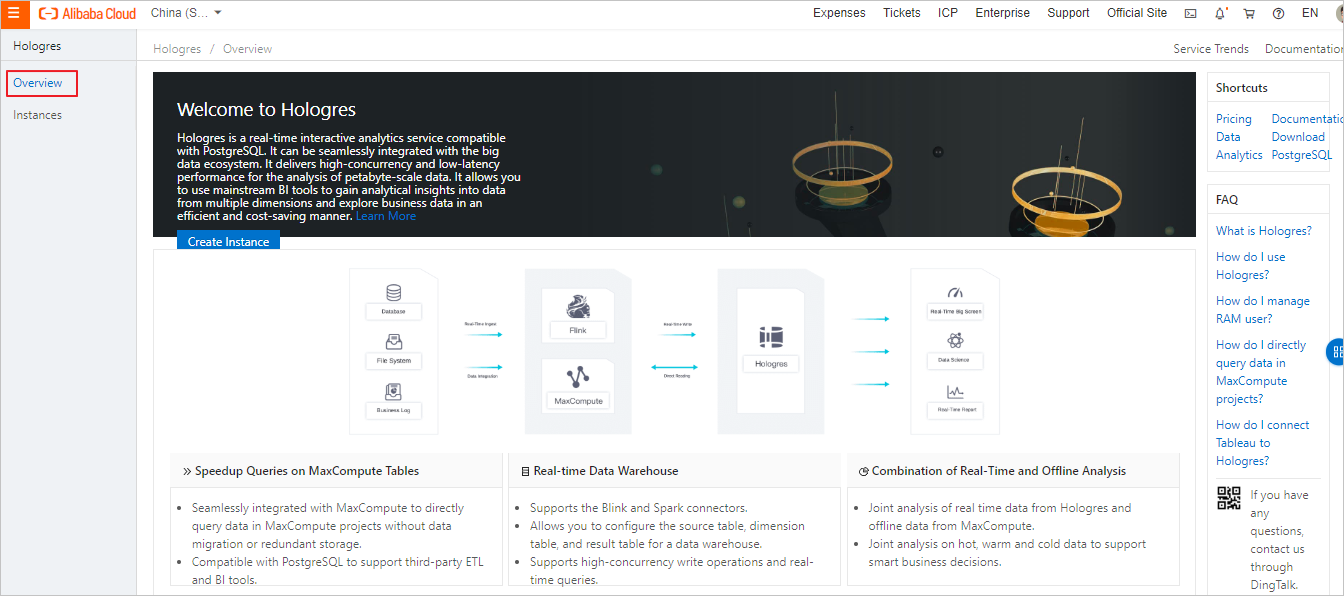Select Instances in the sidebar

click(x=37, y=115)
